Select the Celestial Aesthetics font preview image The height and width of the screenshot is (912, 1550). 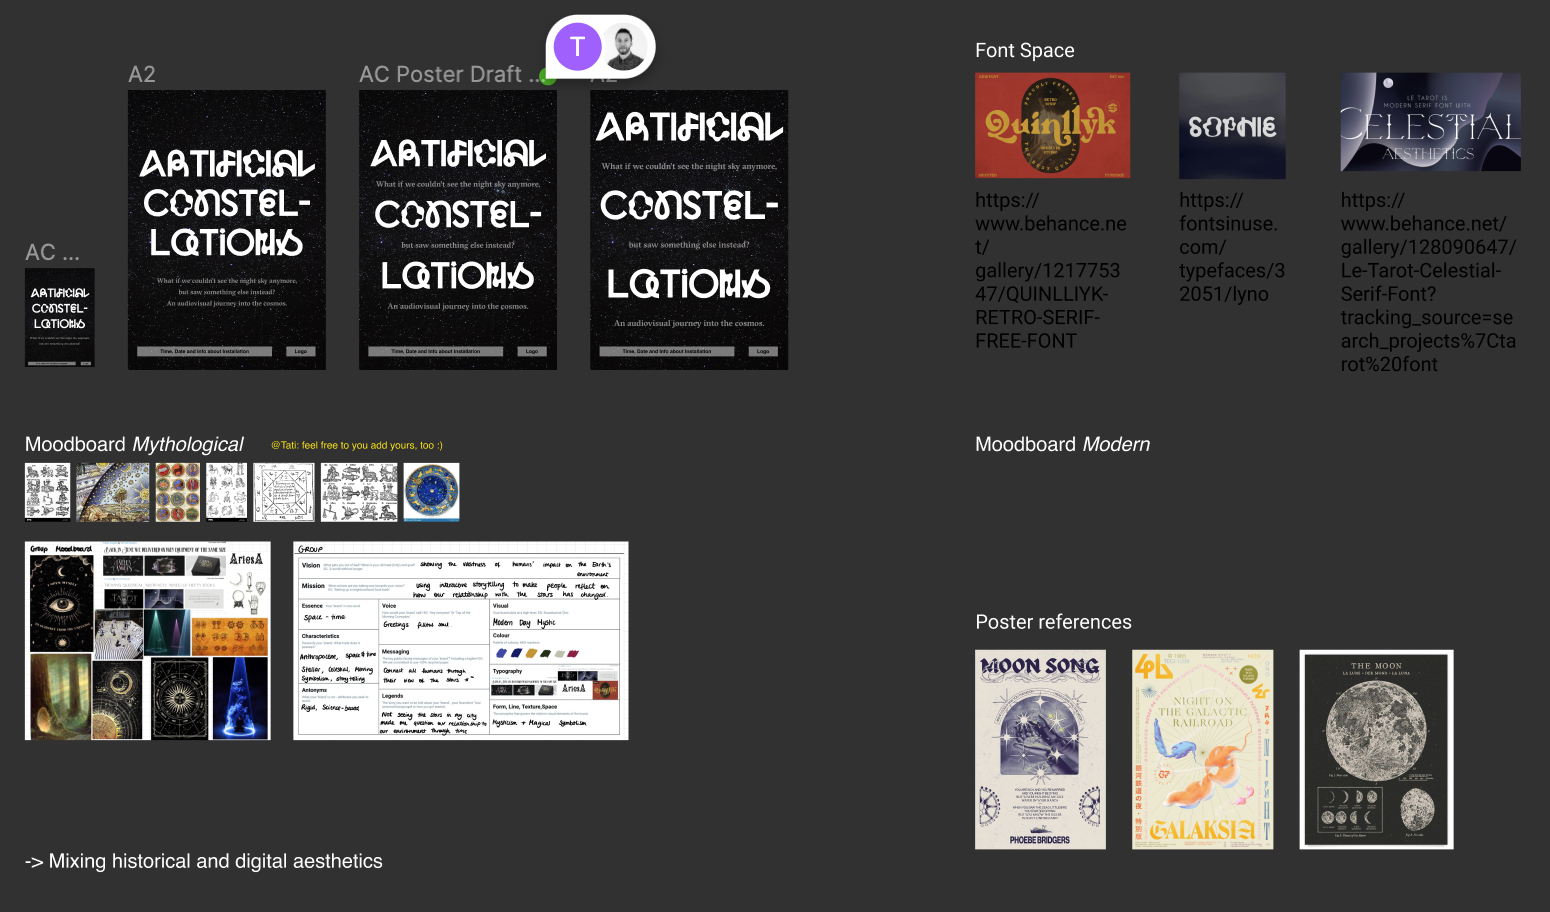[1431, 121]
